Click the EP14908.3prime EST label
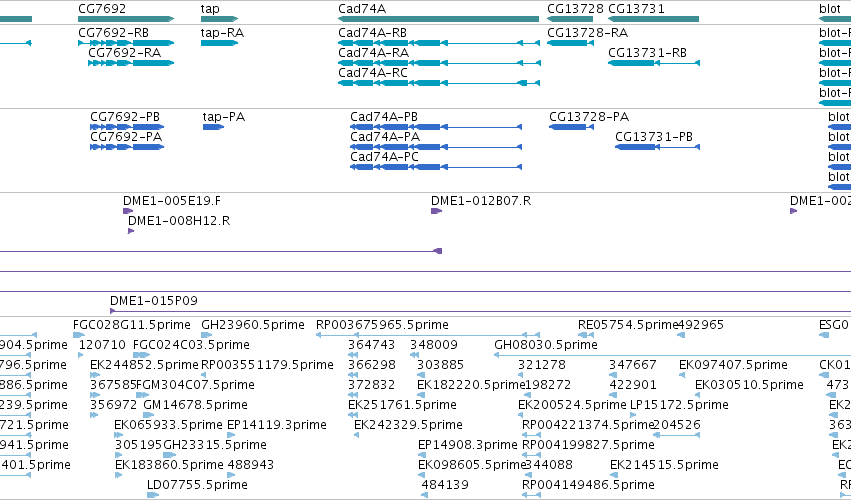Viewport: 851px width, 500px height. coord(467,445)
